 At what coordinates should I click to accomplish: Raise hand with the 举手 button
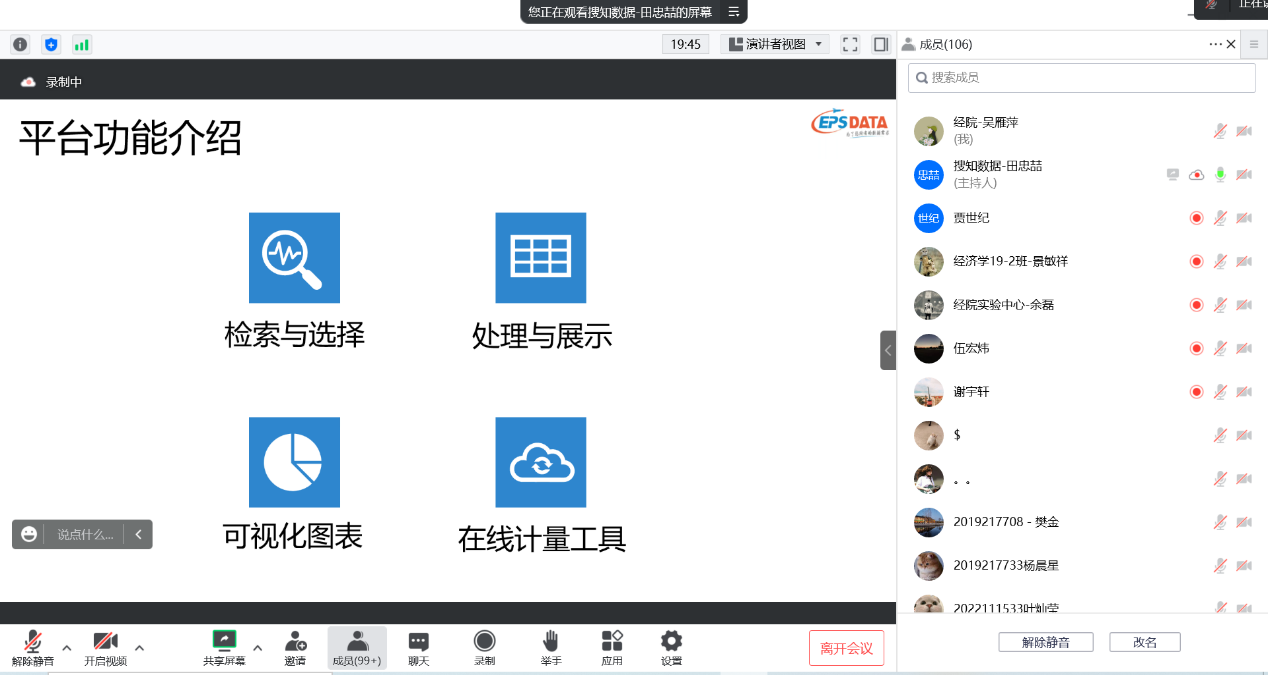550,647
